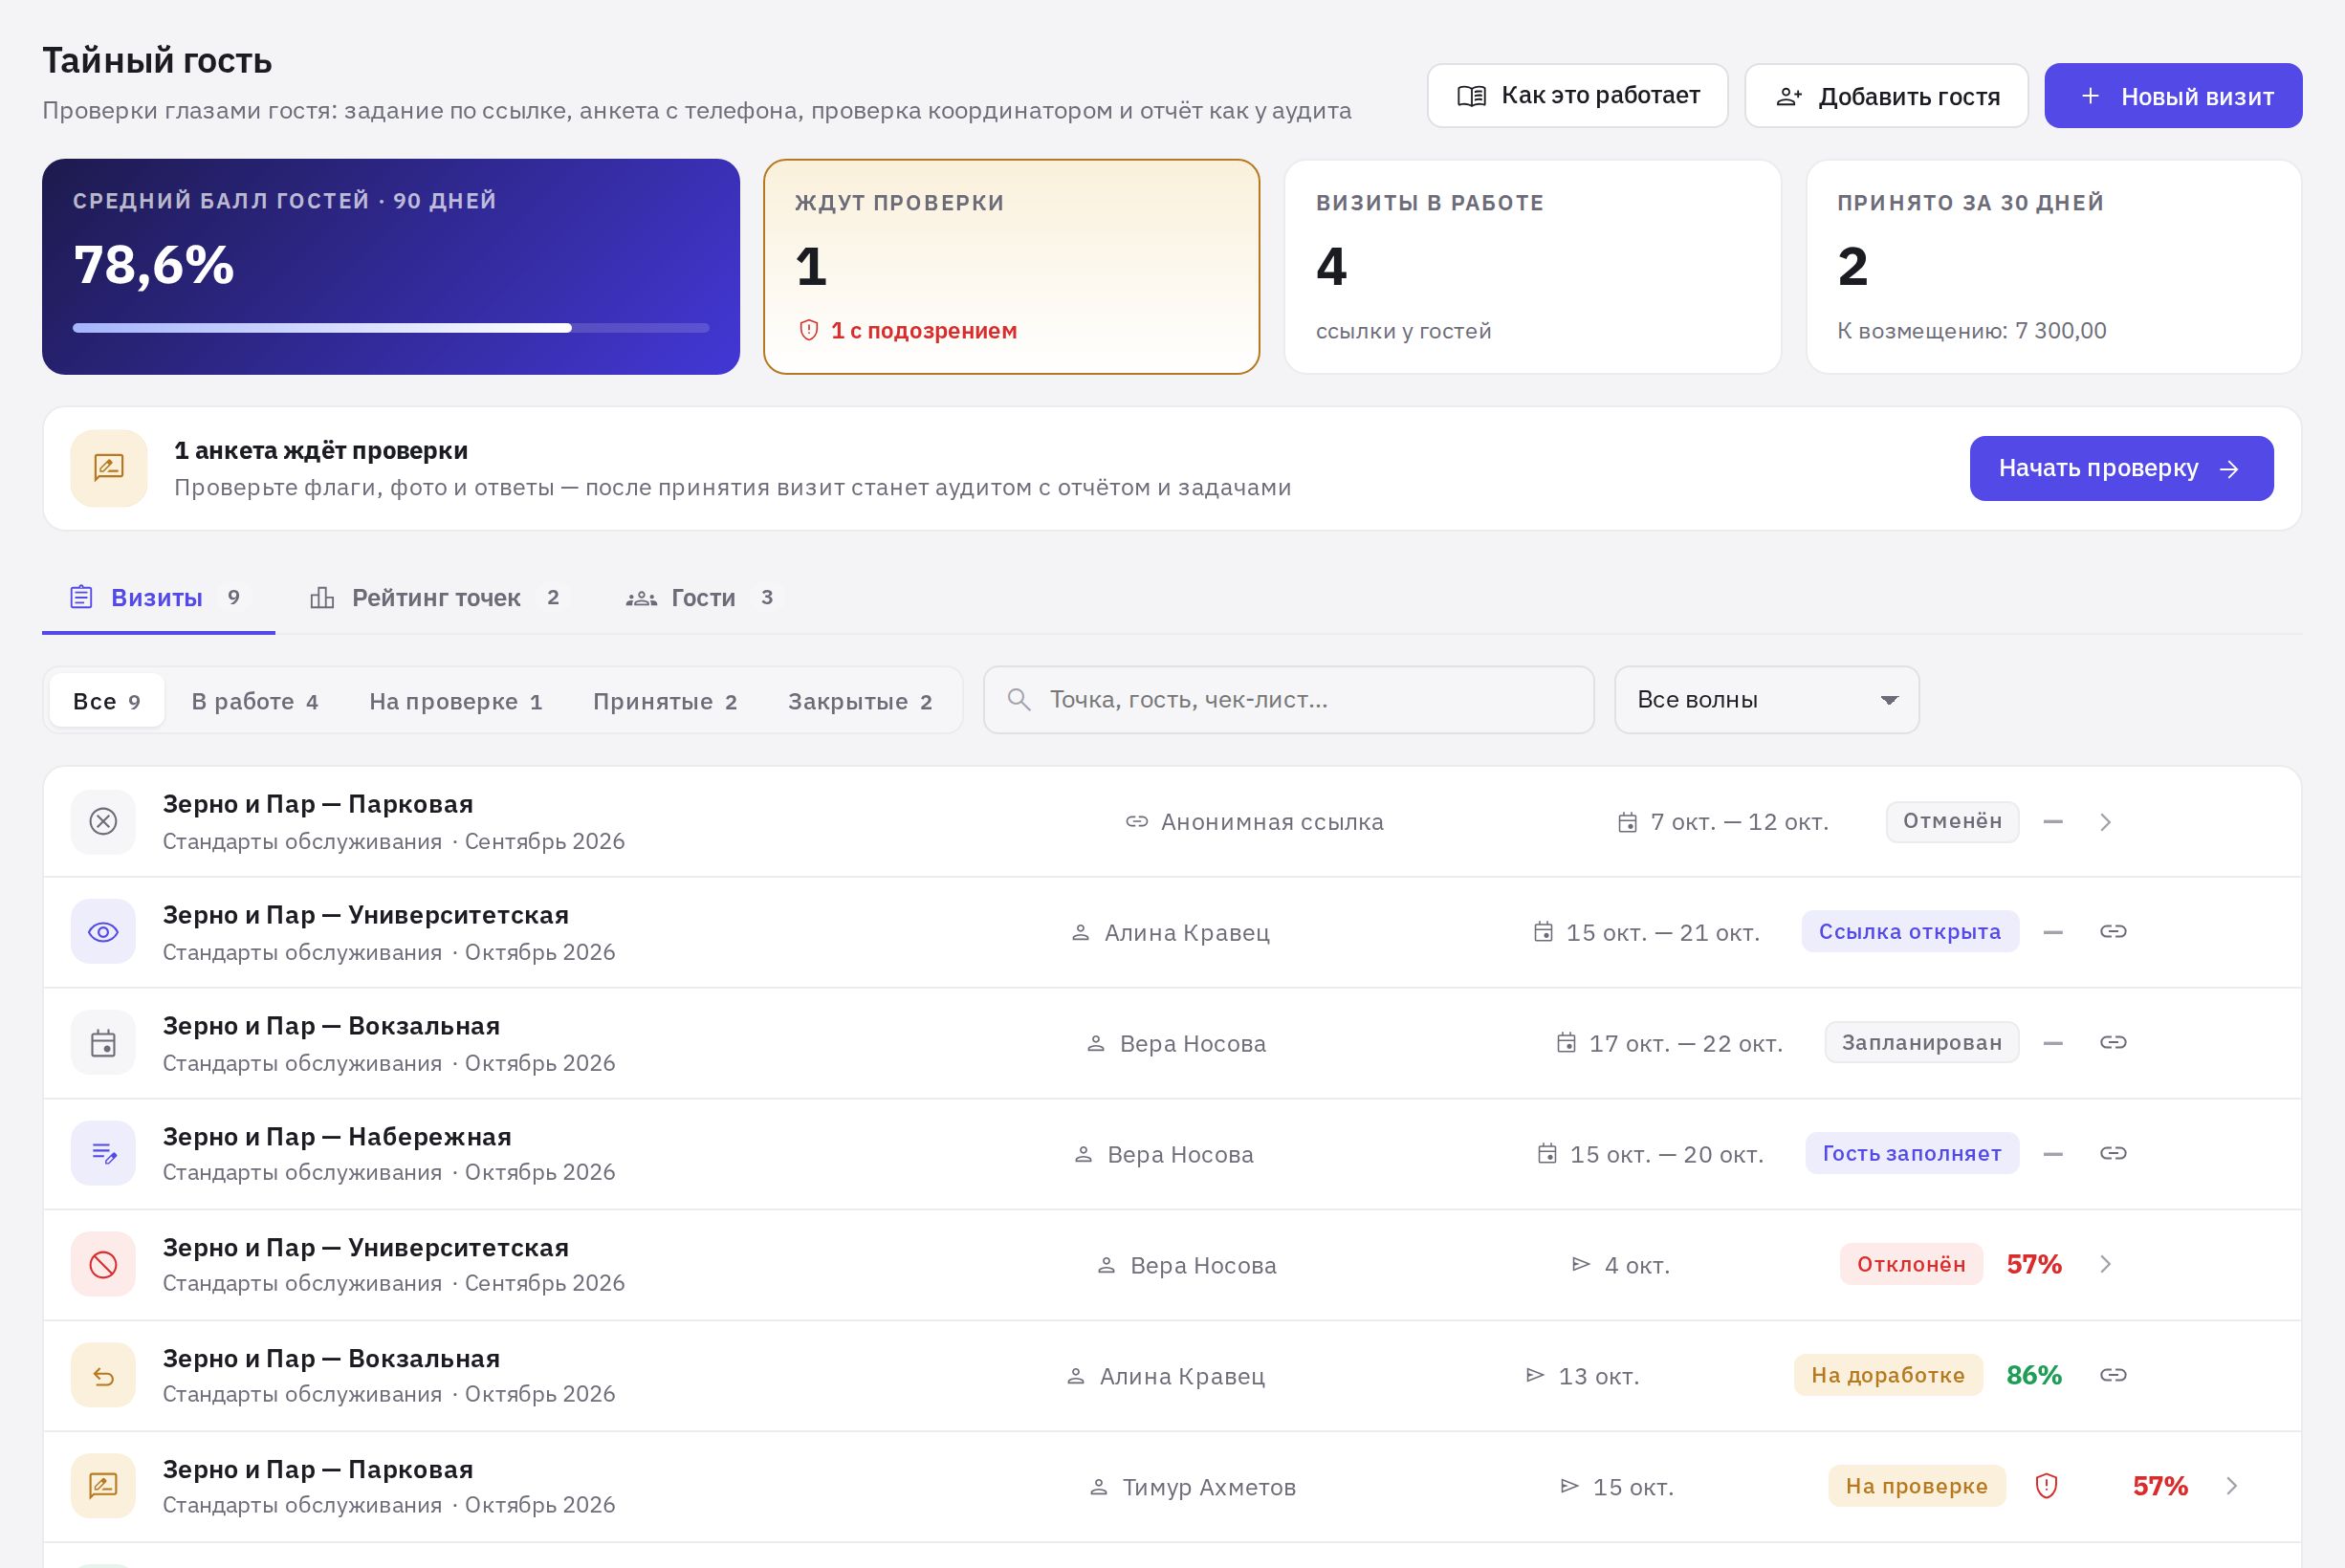2345x1568 pixels.
Task: Click the review icon for the Парковая October visit
Action: click(103, 1486)
